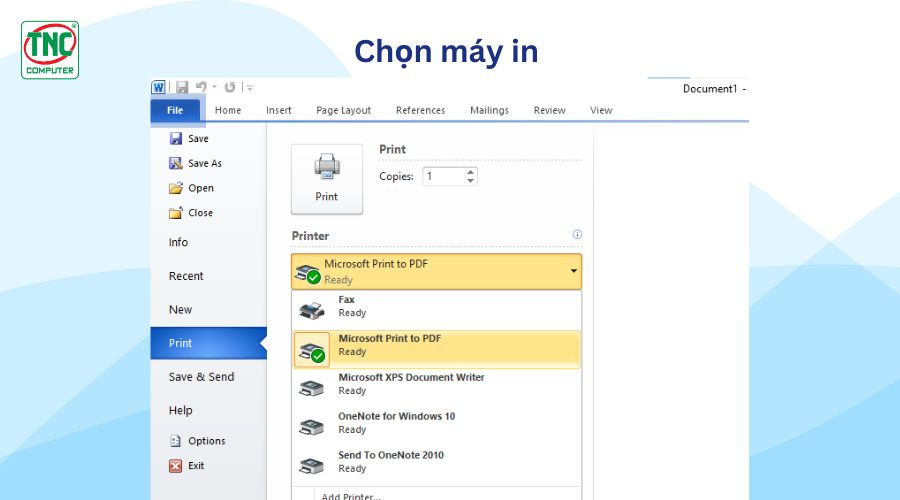The image size is (900, 500).
Task: Click the Undo icon in Quick Access Toolbar
Action: 201,87
